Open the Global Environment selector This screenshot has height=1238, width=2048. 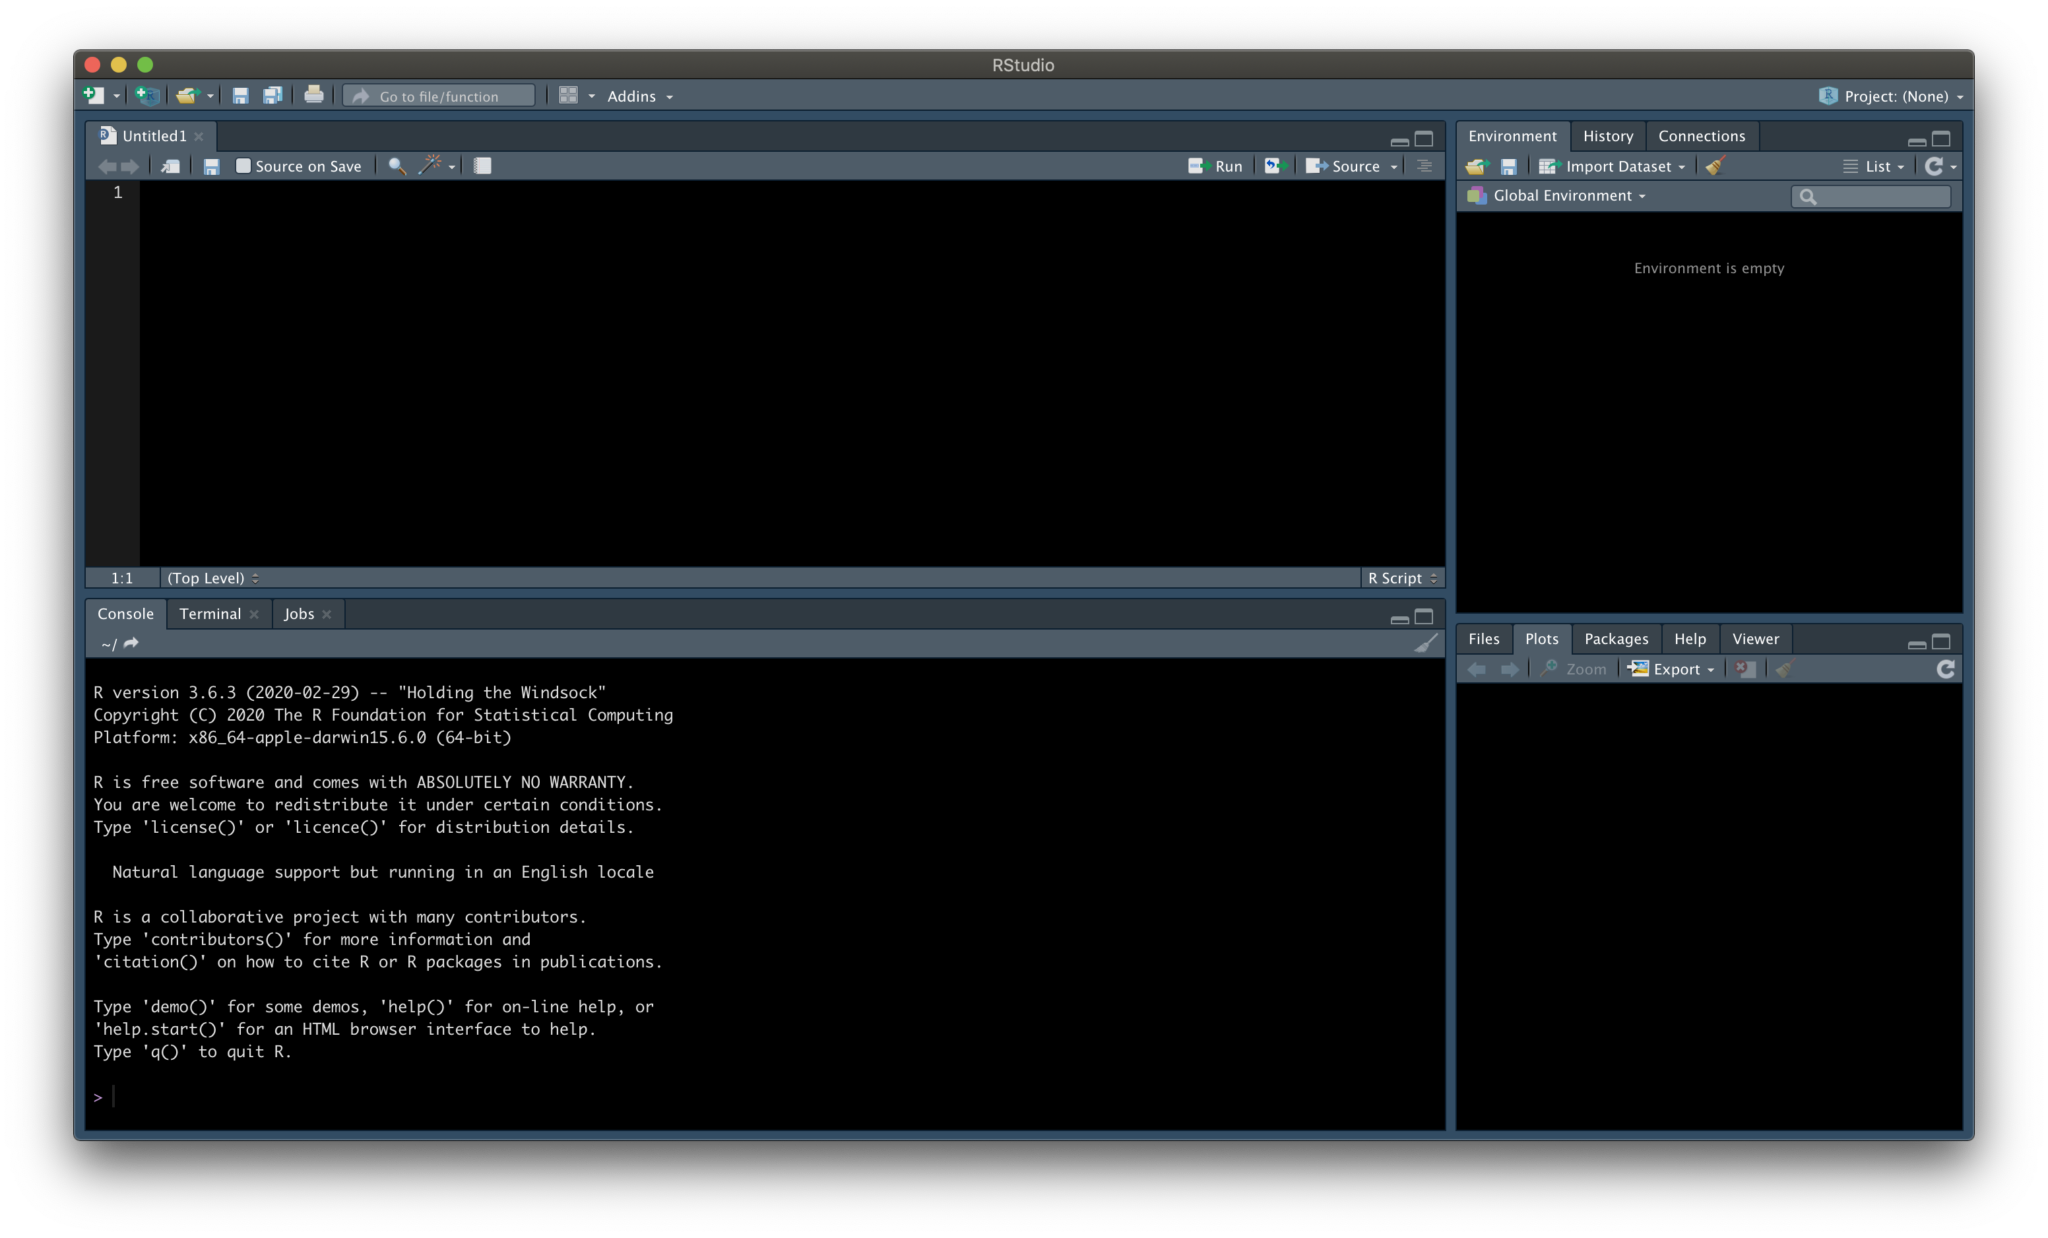coord(1557,196)
